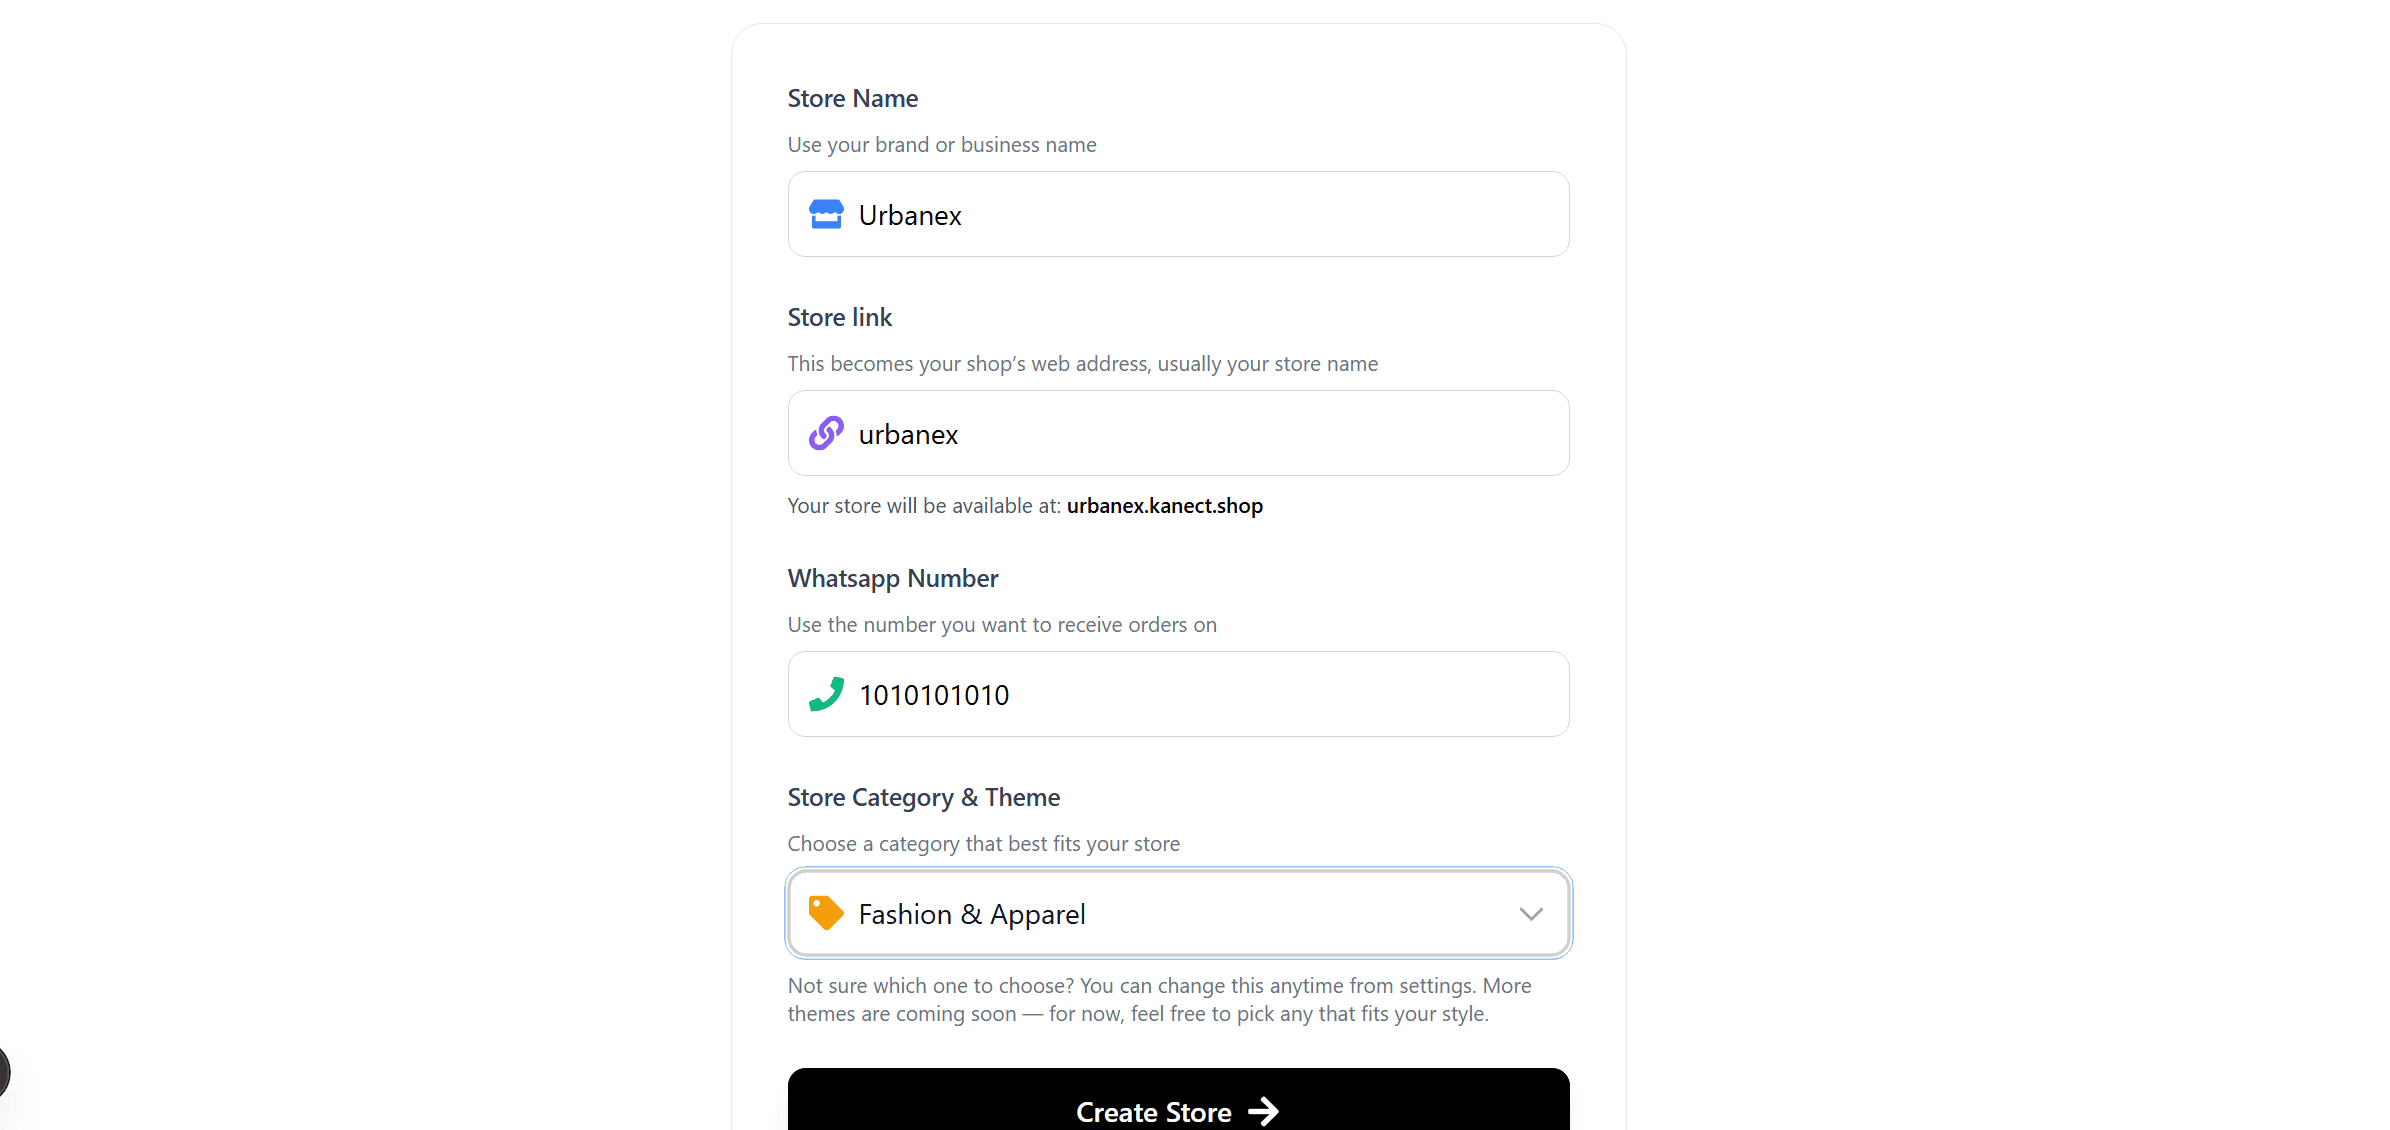Click the urbanex.kanect.shop store address

tap(1164, 505)
